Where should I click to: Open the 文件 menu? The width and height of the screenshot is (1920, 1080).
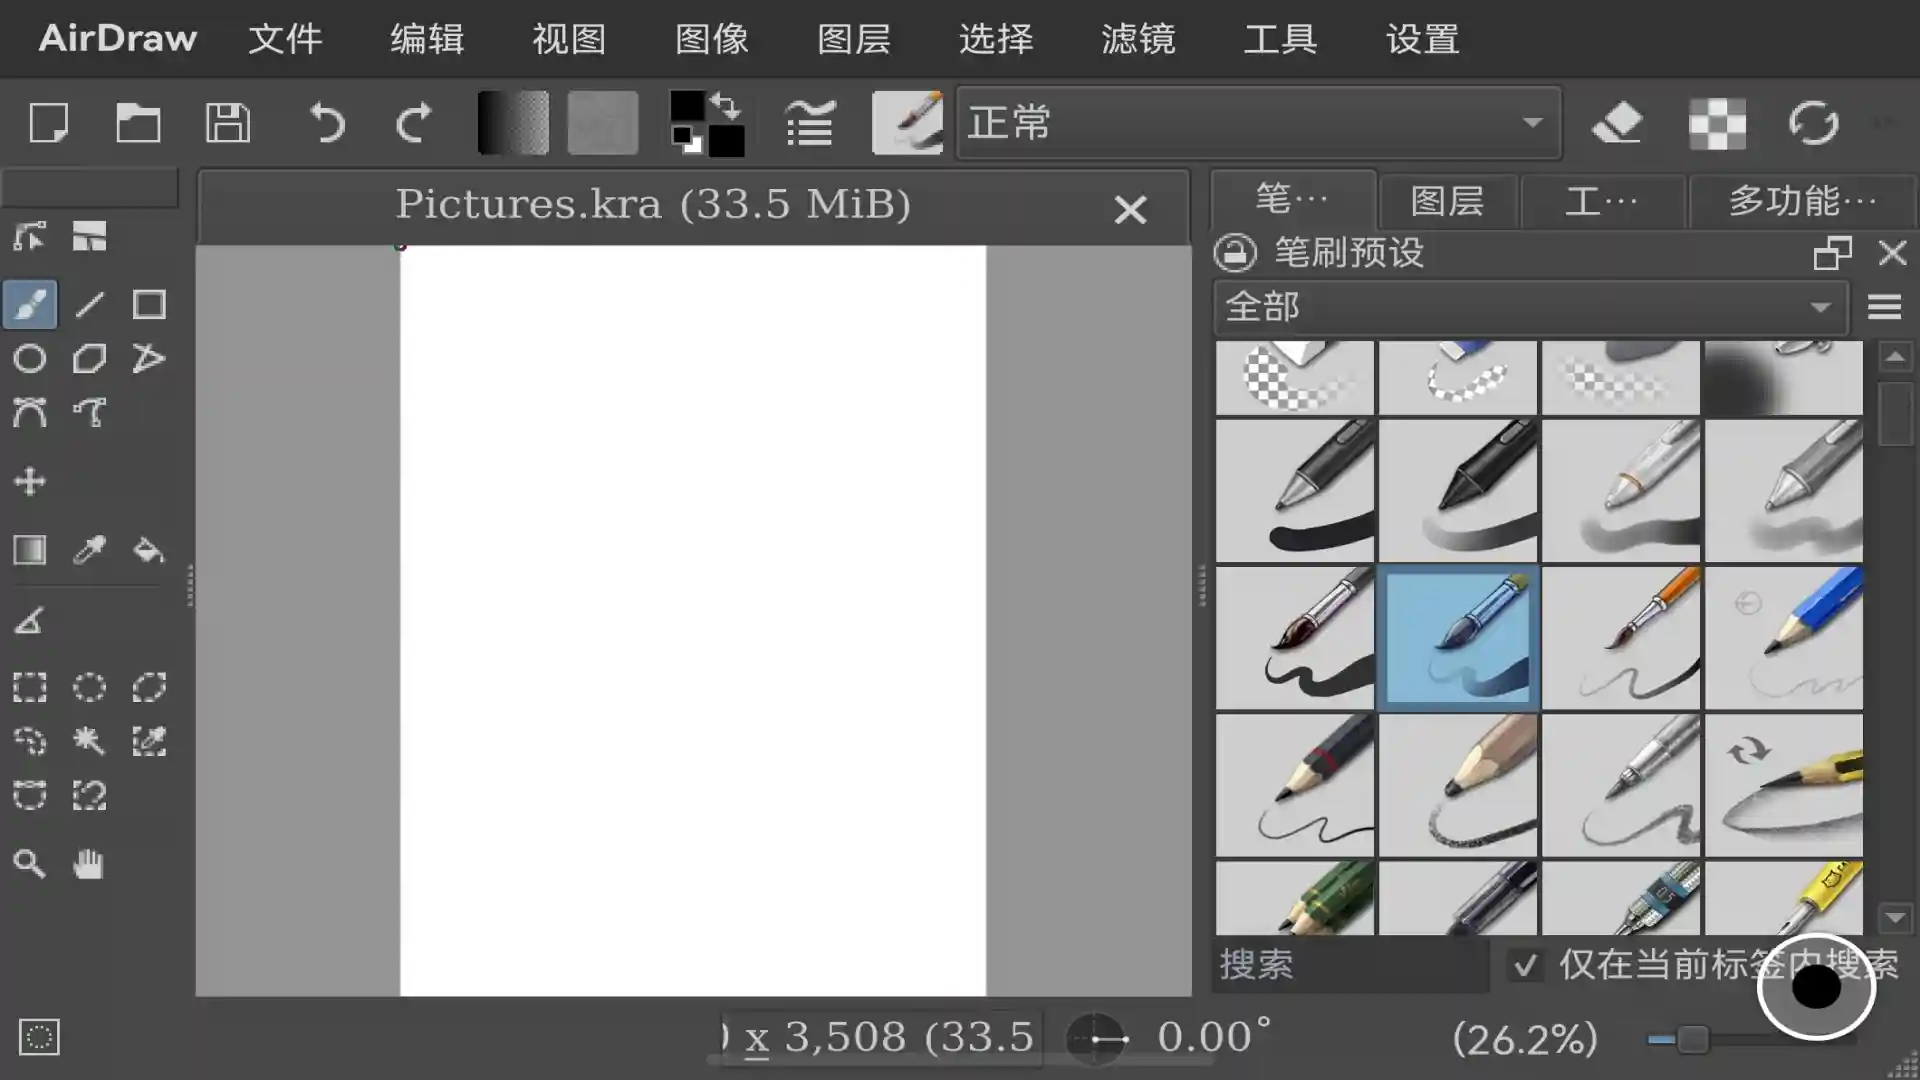pos(285,39)
